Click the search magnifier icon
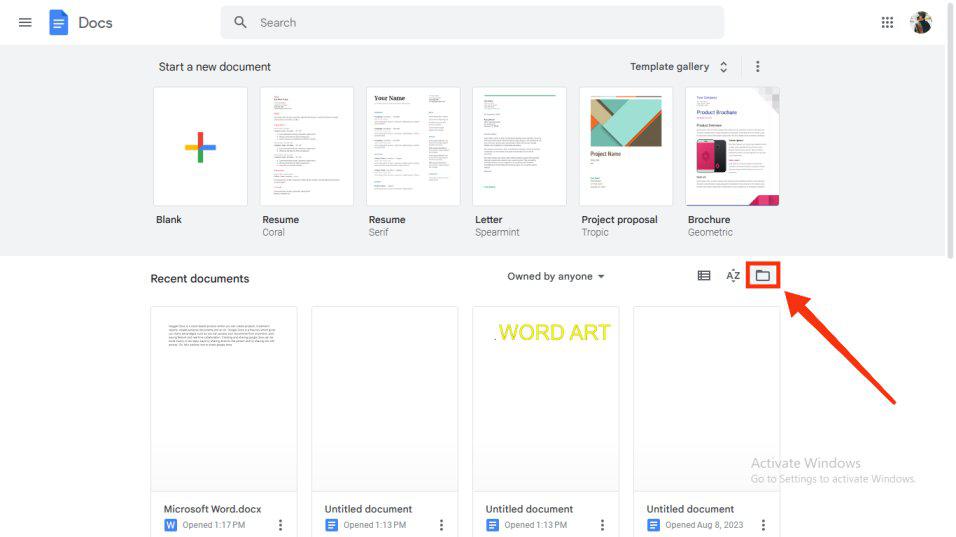Screen dimensions: 956x537 (240, 23)
